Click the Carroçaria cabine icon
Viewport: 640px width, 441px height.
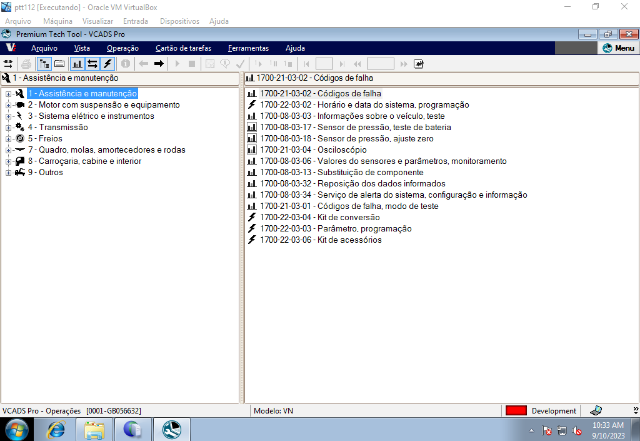point(20,161)
